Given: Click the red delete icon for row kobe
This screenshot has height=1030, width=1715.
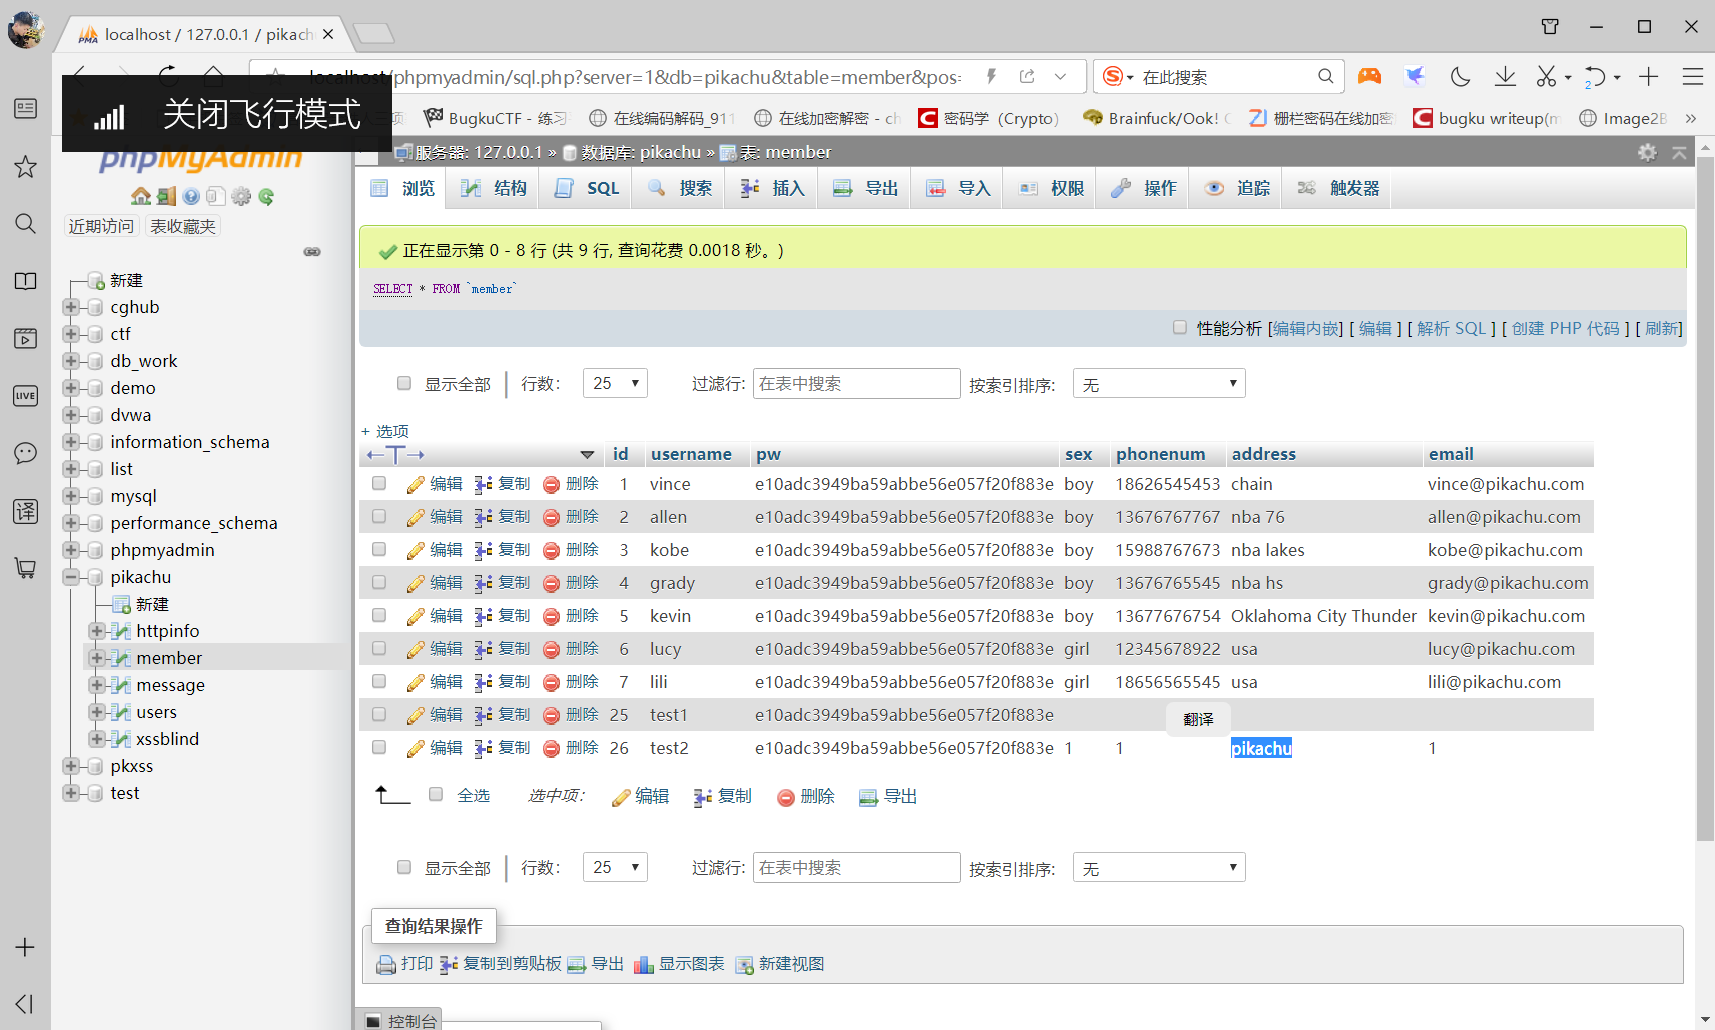Looking at the screenshot, I should pyautogui.click(x=551, y=551).
